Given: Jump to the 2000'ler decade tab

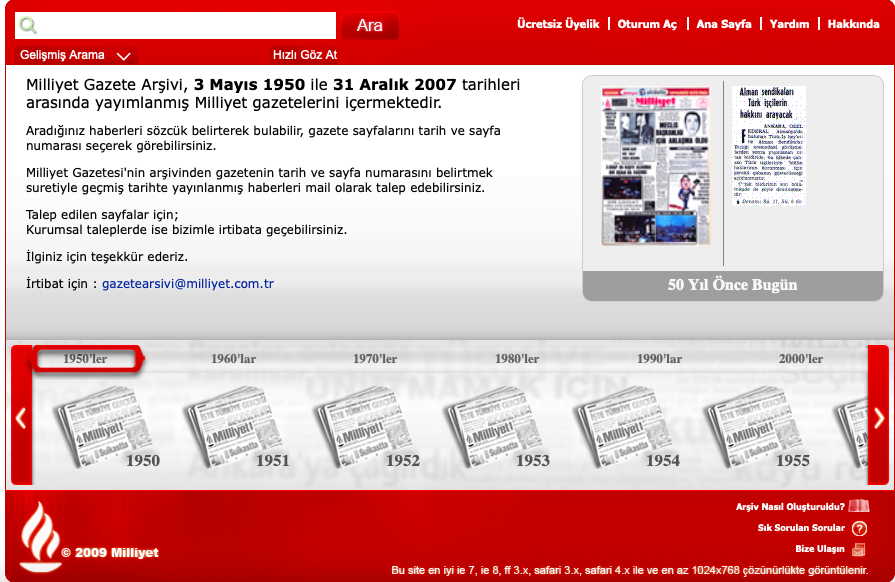Looking at the screenshot, I should tap(801, 358).
